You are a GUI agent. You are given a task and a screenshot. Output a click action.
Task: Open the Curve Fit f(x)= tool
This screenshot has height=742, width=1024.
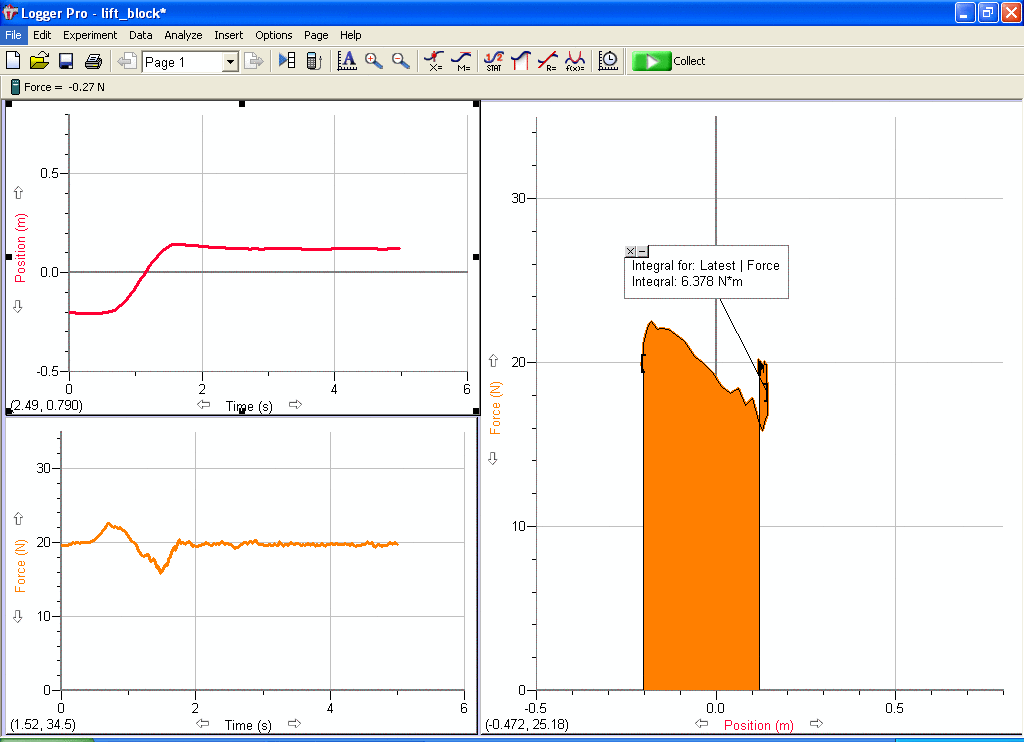pos(575,61)
